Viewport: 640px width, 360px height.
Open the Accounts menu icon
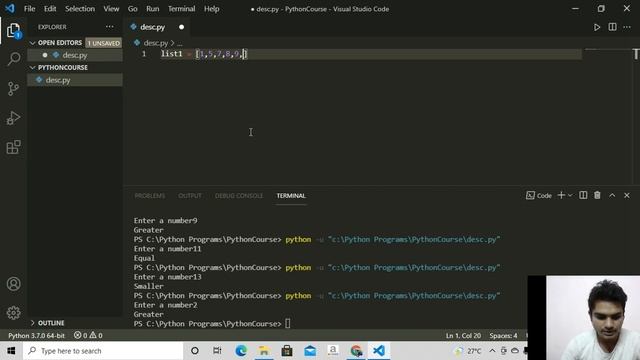click(x=13, y=284)
